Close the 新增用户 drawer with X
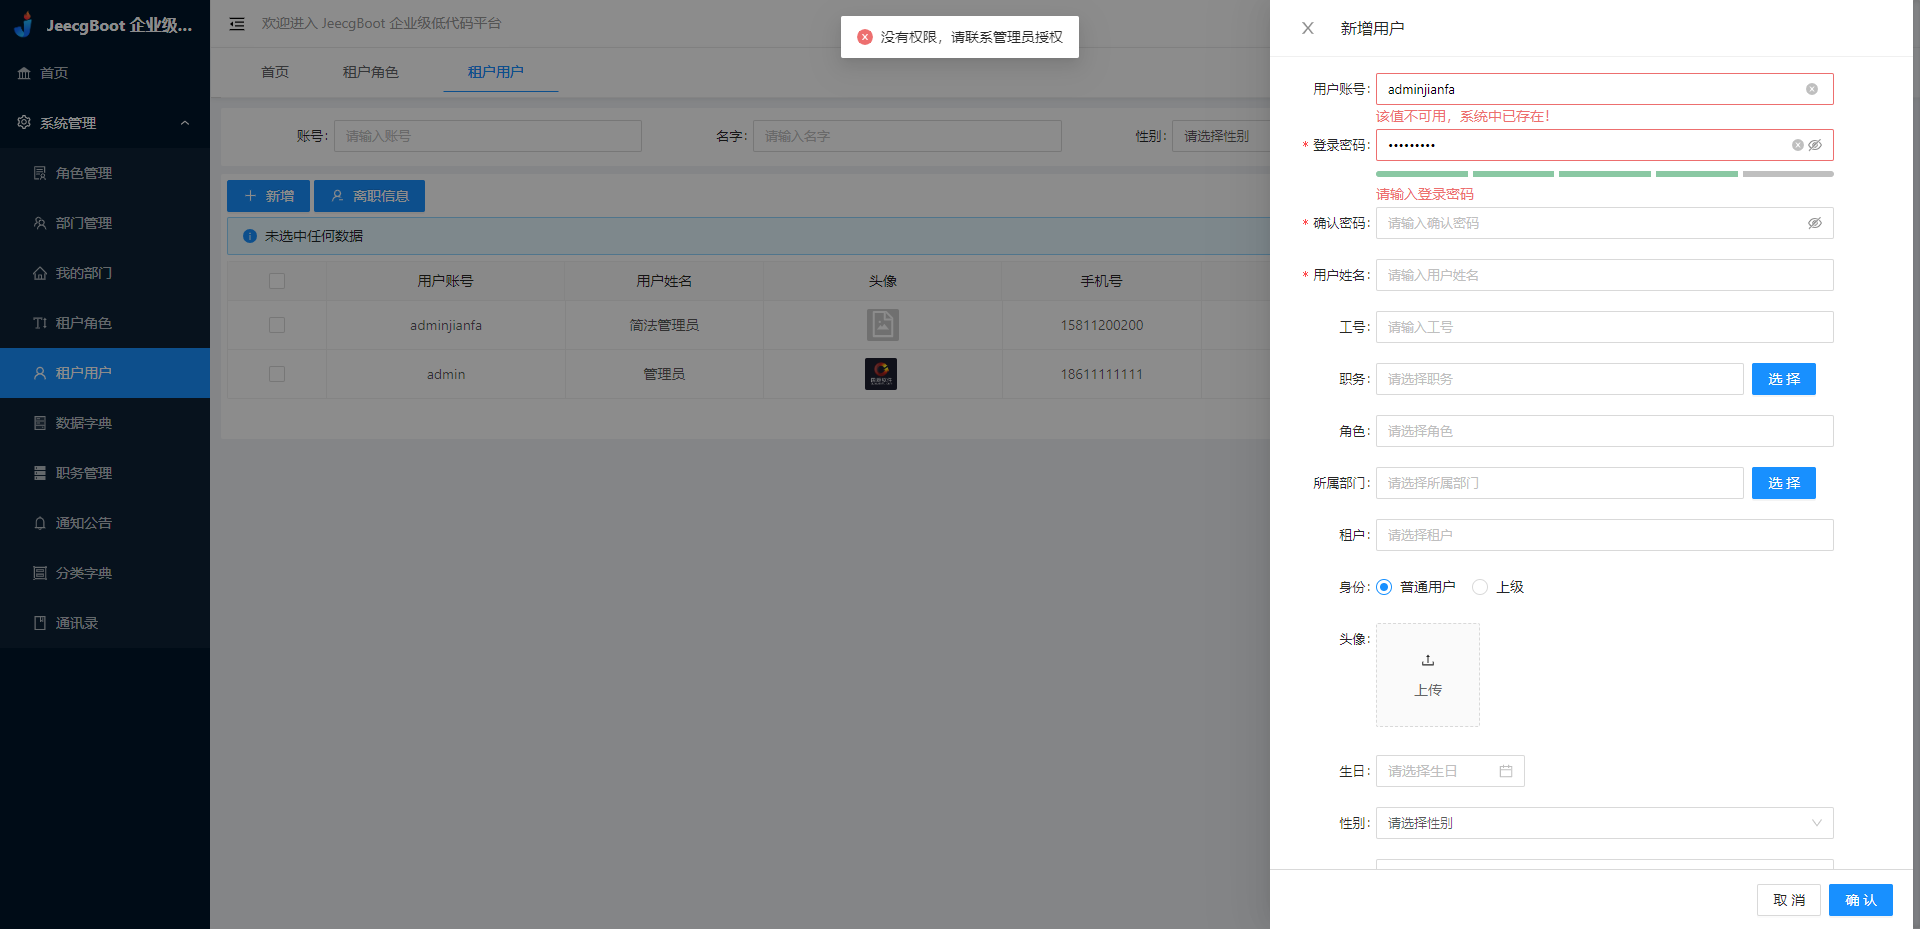Image resolution: width=1920 pixels, height=929 pixels. (1307, 28)
